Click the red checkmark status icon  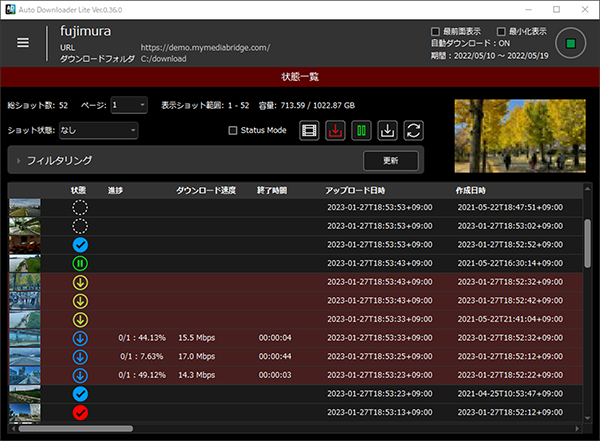click(x=80, y=412)
